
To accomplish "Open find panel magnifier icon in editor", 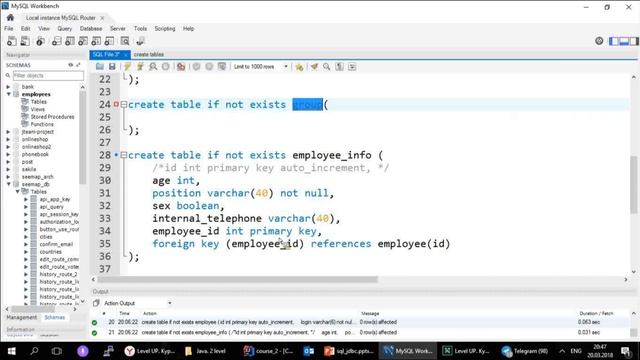I will (327, 67).
